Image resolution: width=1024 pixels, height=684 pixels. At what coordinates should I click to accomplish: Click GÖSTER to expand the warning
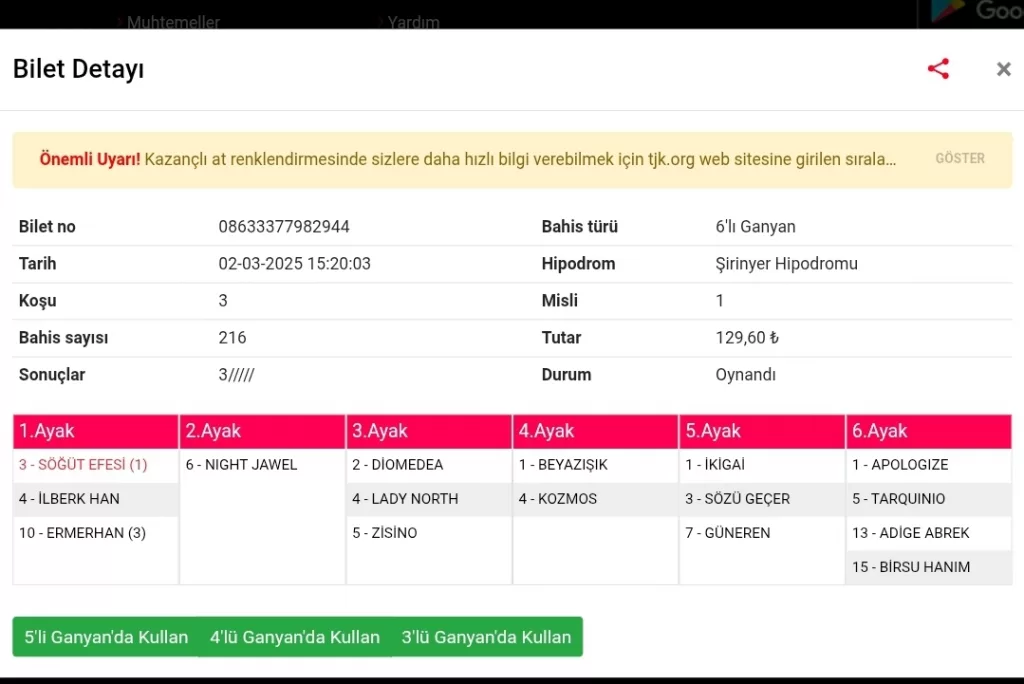click(959, 159)
